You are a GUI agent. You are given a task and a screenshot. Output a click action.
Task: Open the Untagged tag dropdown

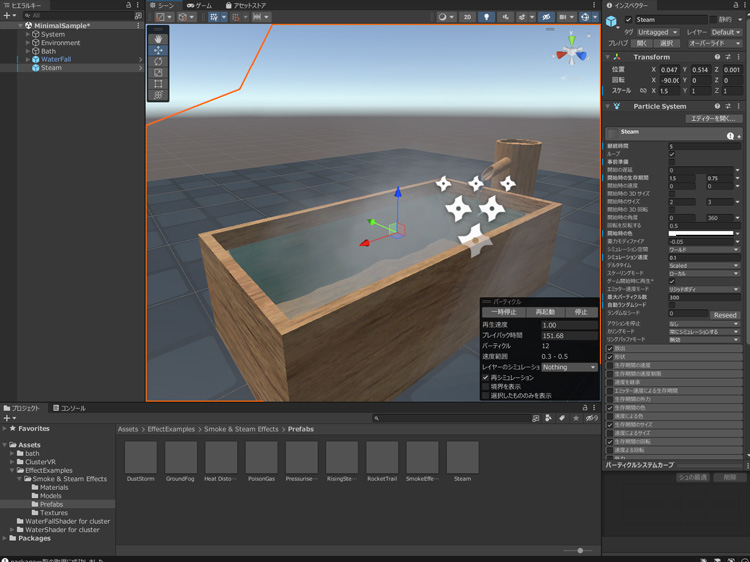658,32
